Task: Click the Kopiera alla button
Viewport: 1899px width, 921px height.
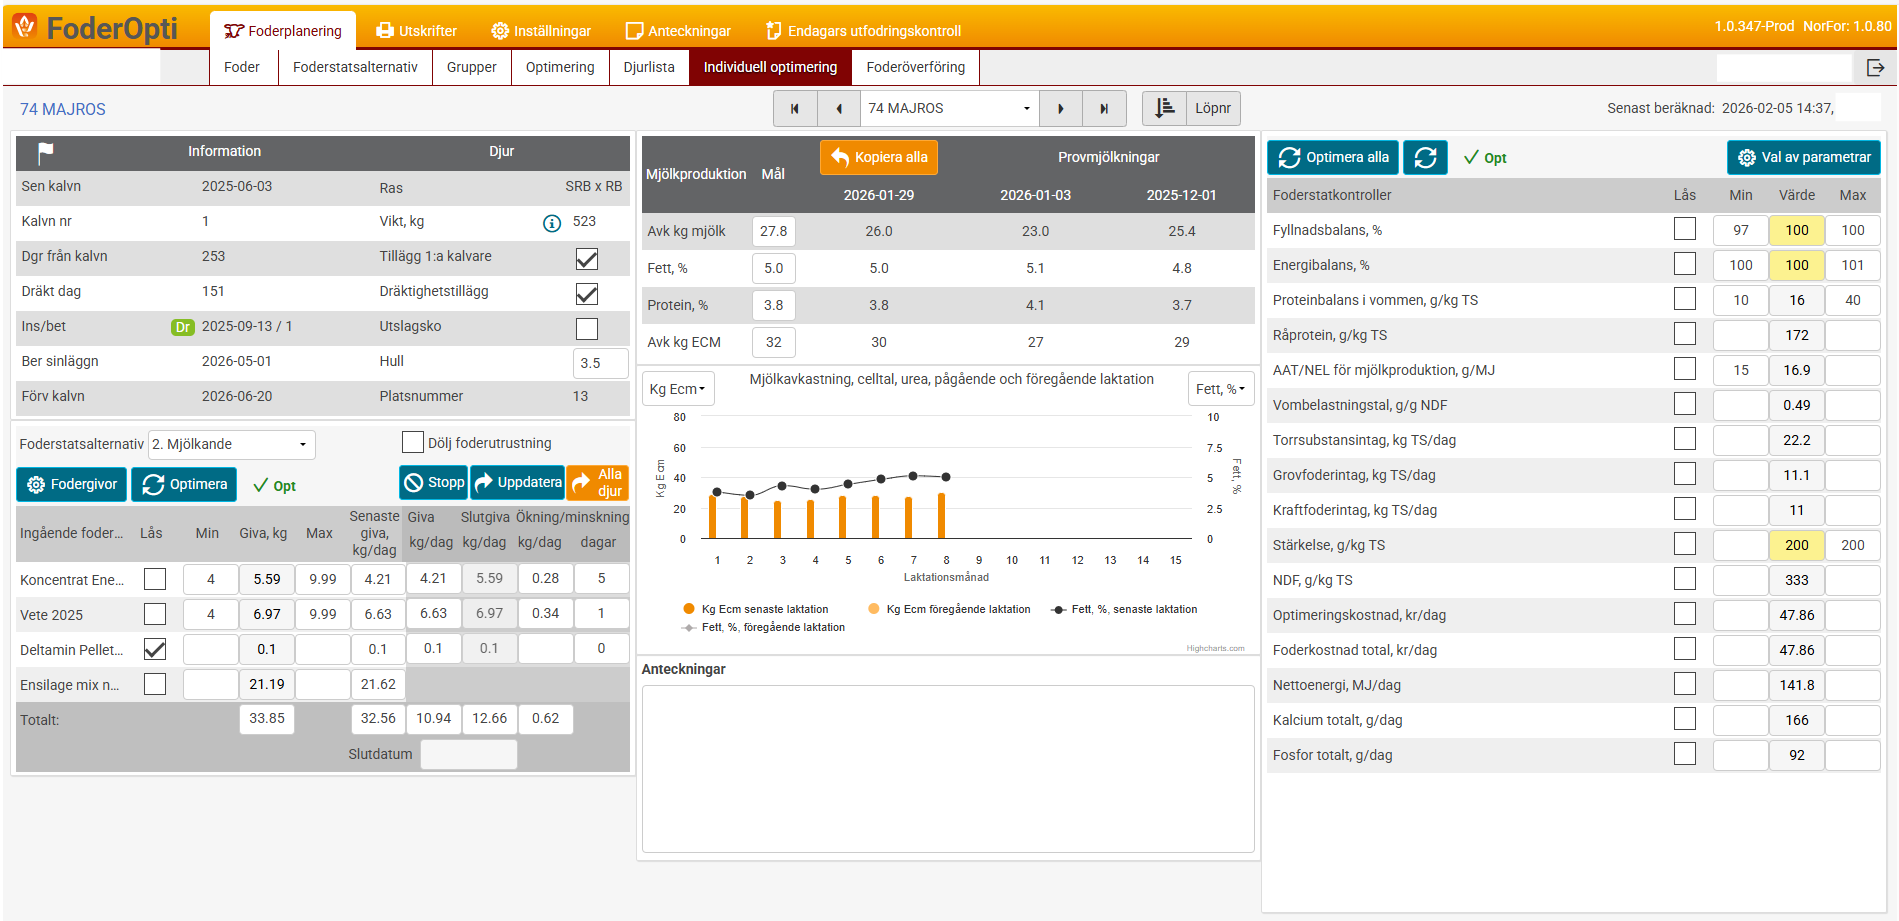Action: click(x=879, y=158)
